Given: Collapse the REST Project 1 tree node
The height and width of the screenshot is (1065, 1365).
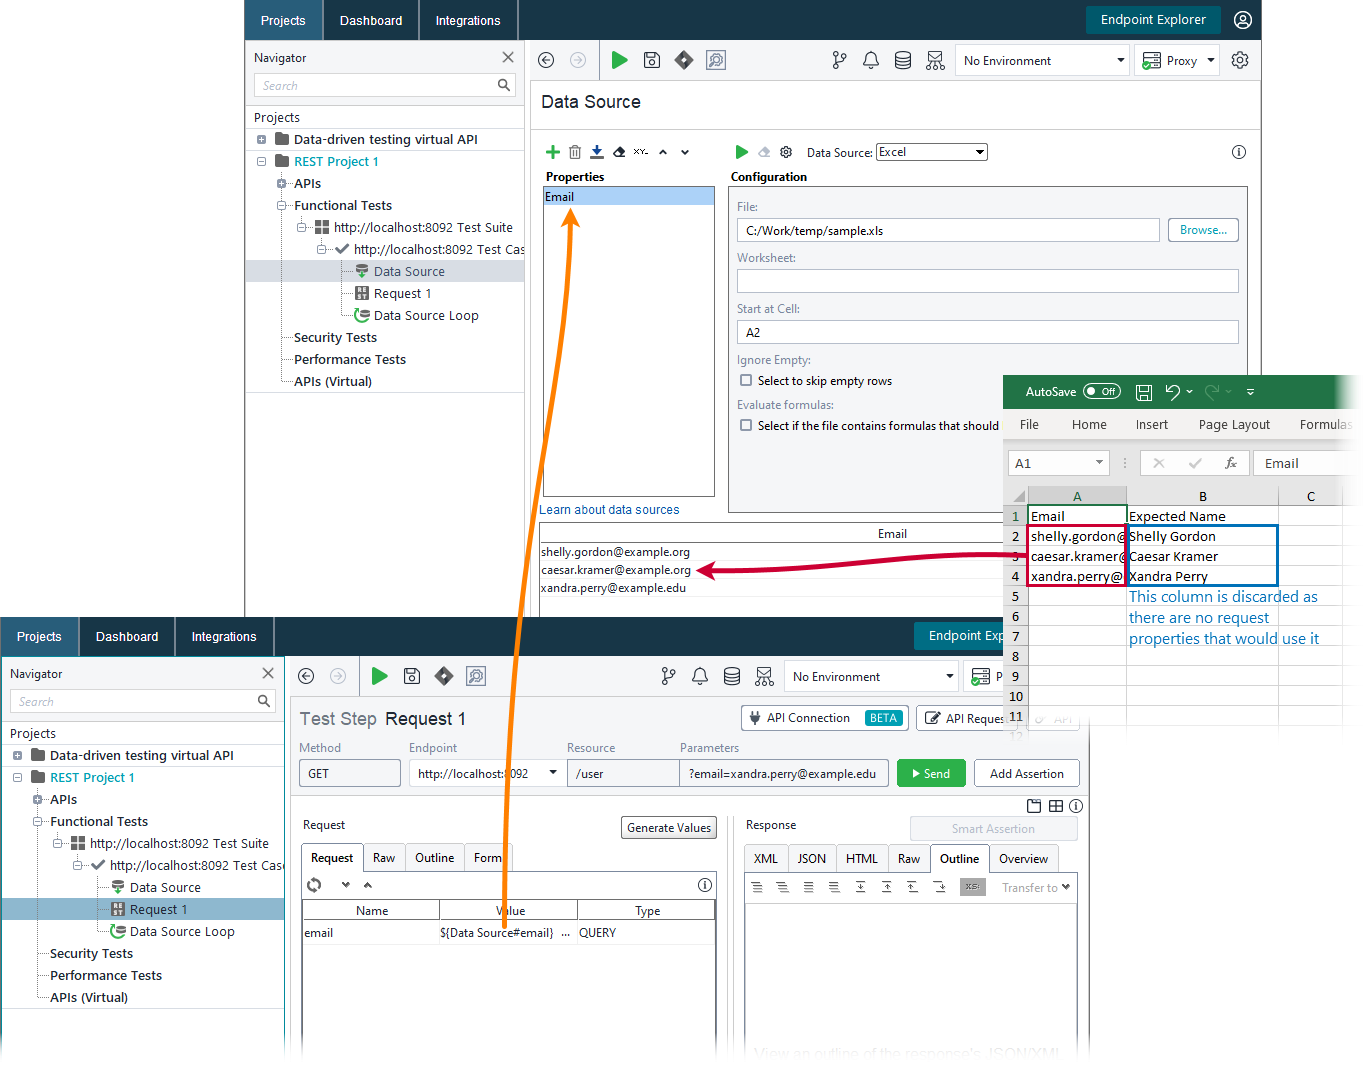Looking at the screenshot, I should (261, 161).
